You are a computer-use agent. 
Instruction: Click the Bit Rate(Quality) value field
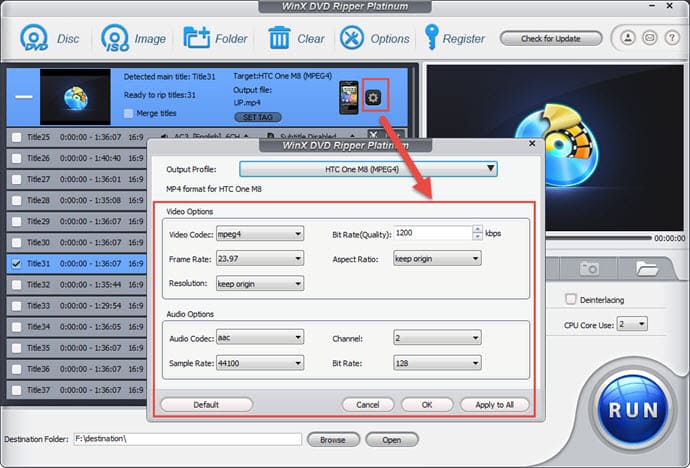click(x=433, y=233)
